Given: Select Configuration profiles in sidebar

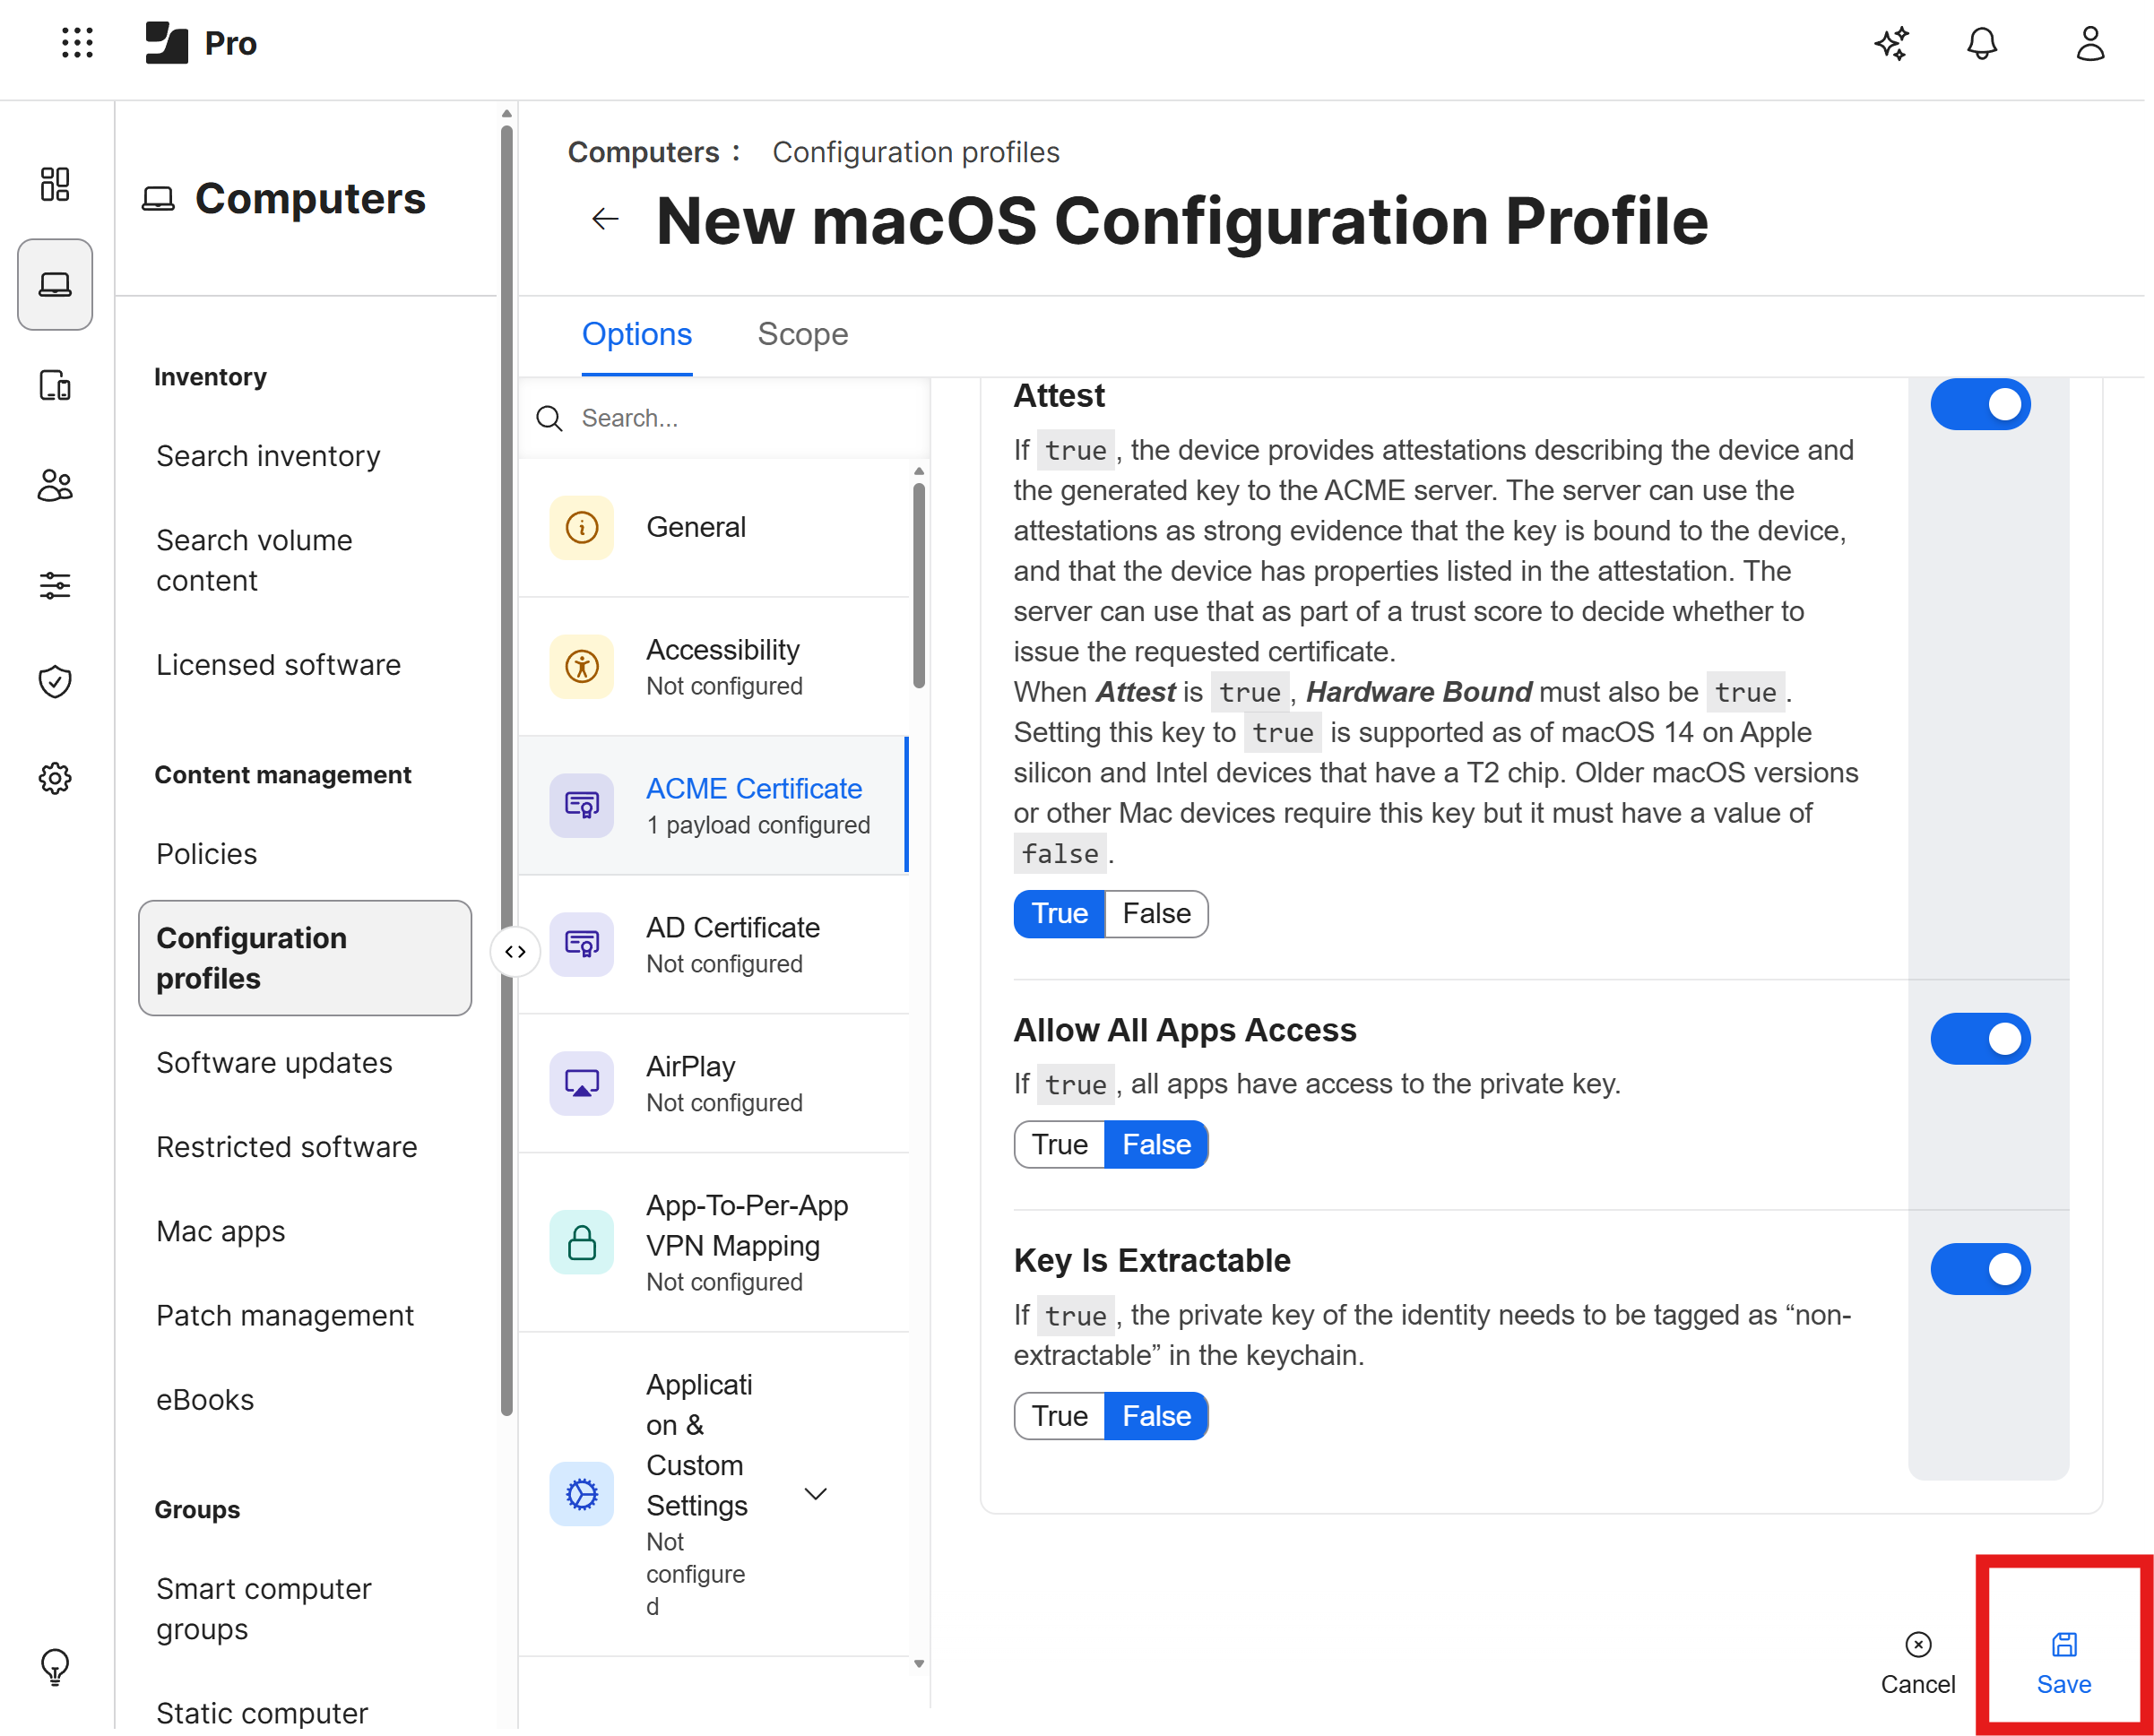Looking at the screenshot, I should (304, 959).
